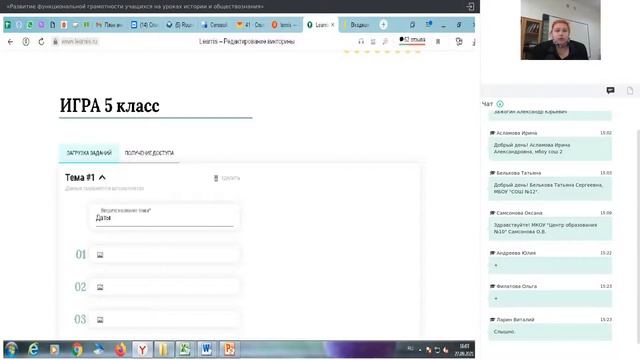Image resolution: width=640 pixels, height=360 pixels.
Task: Click the Yandex protect icon left of refresh
Action: pos(26,42)
